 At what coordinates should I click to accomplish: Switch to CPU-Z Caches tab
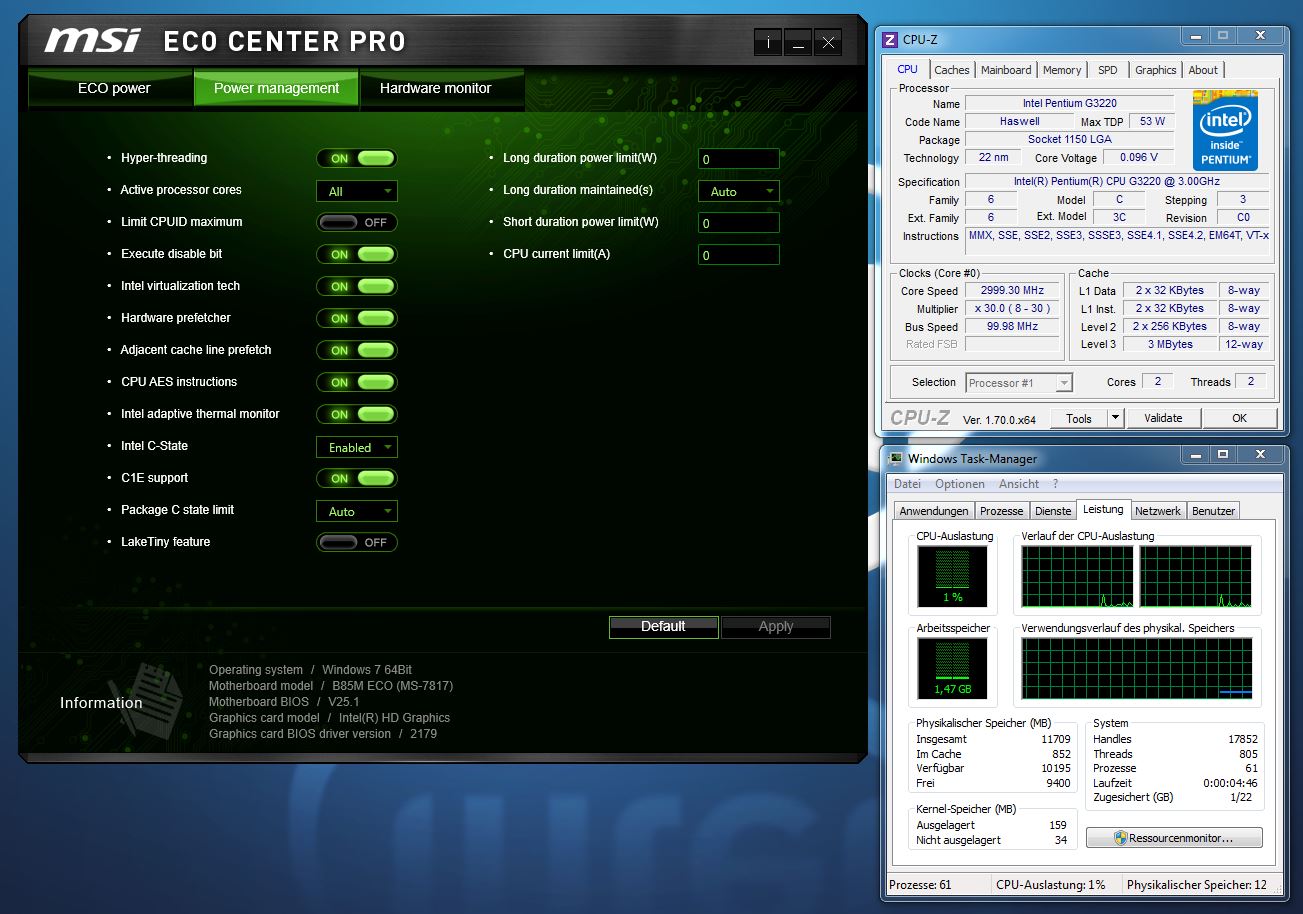tap(952, 70)
